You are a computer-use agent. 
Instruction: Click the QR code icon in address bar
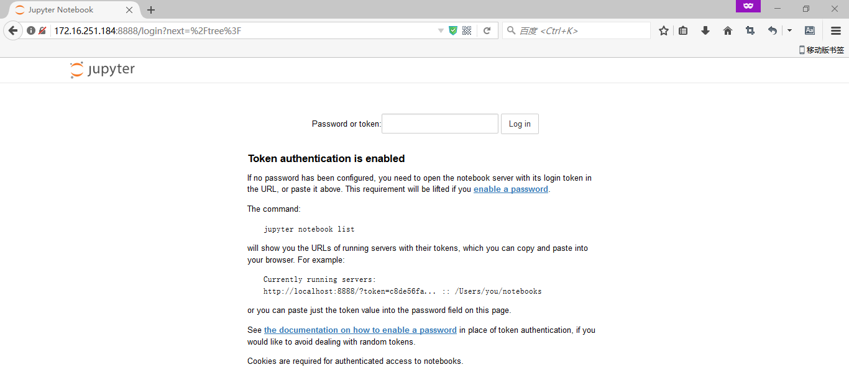tap(467, 31)
